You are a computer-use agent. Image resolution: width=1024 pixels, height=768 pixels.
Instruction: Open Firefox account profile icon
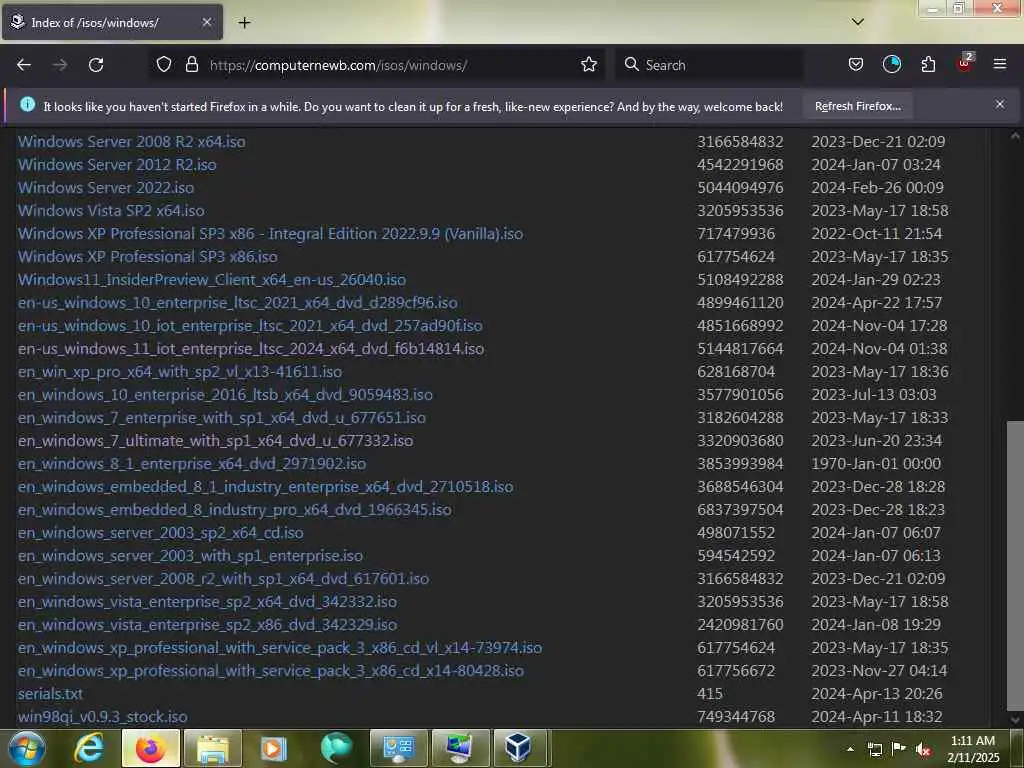click(x=891, y=65)
